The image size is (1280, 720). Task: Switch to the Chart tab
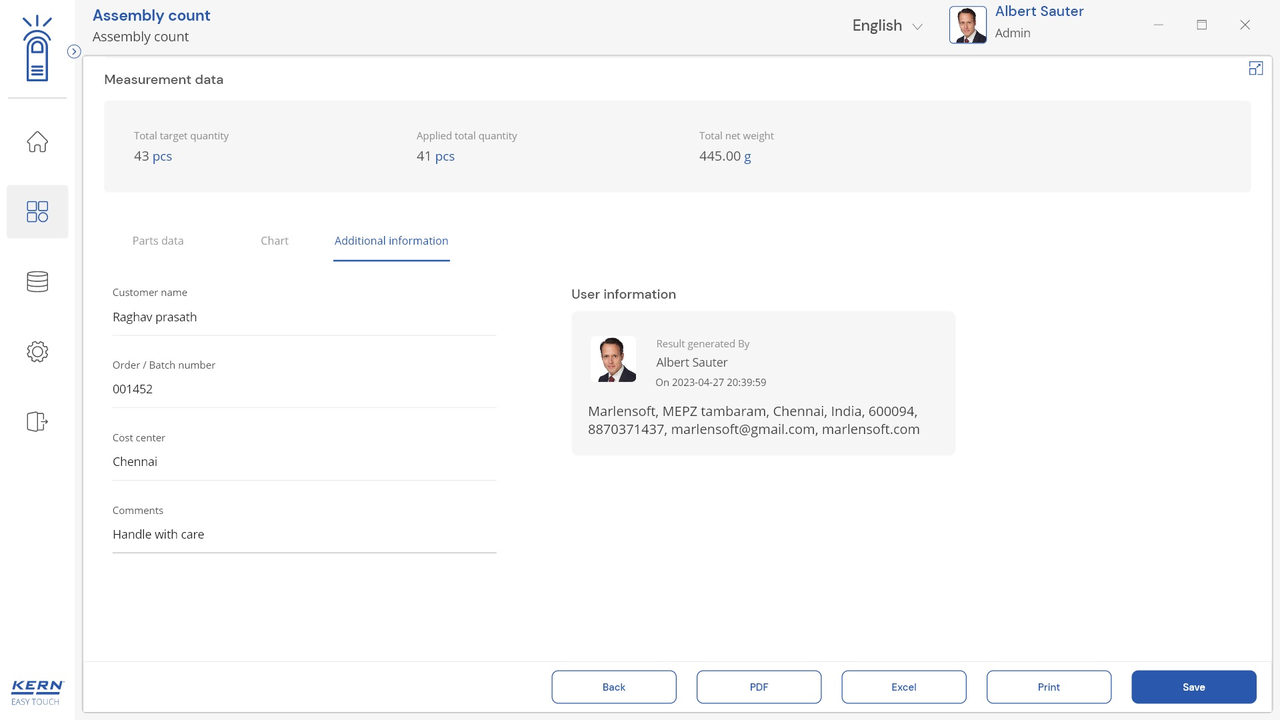(274, 241)
